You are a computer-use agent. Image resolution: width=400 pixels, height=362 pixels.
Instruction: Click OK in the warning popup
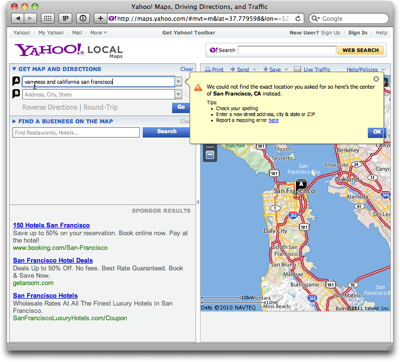click(377, 132)
